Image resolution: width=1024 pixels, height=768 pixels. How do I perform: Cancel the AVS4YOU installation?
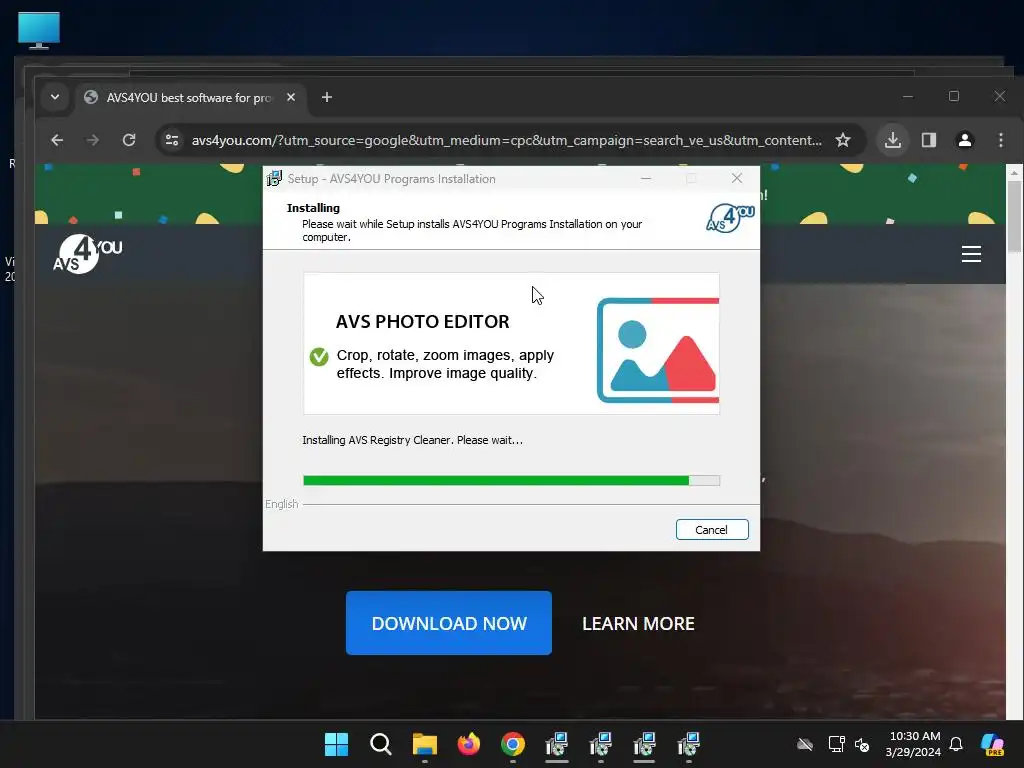coord(712,530)
